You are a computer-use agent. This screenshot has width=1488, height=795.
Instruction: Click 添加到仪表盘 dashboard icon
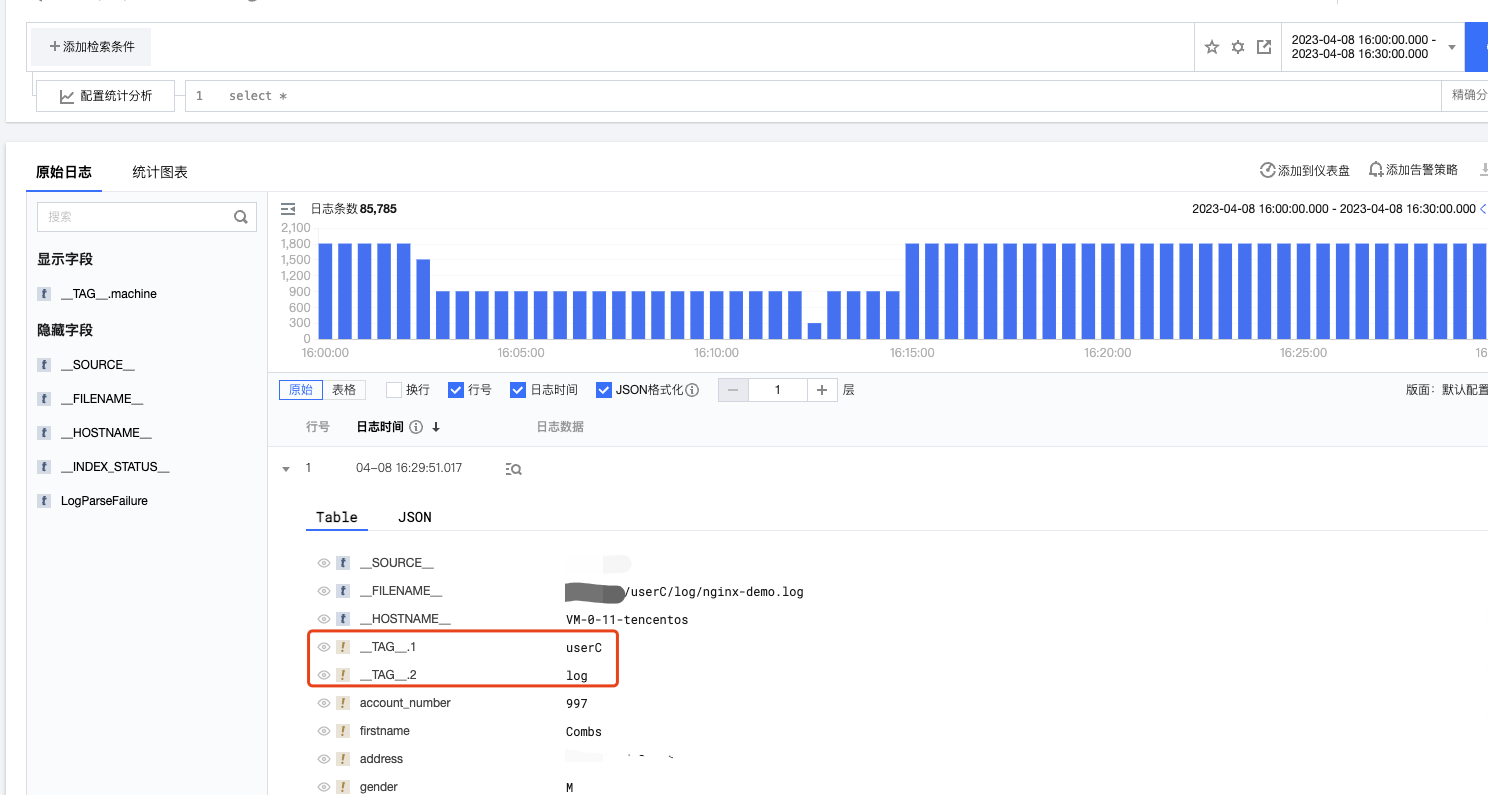click(1267, 170)
